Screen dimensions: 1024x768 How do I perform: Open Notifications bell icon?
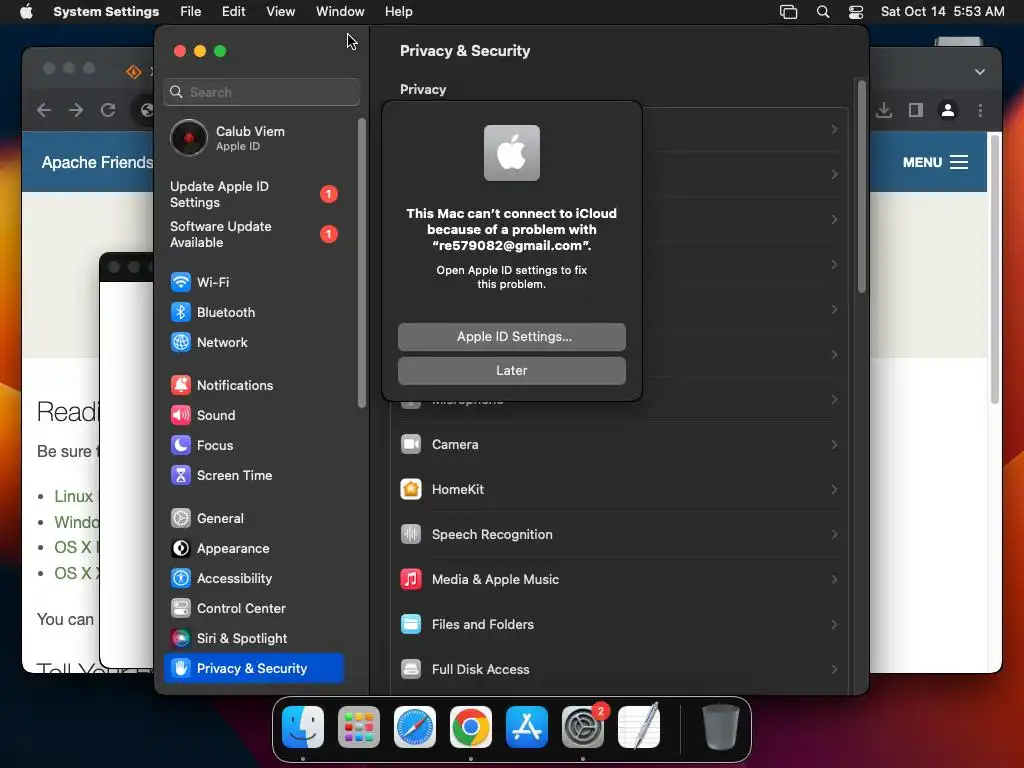coord(180,385)
